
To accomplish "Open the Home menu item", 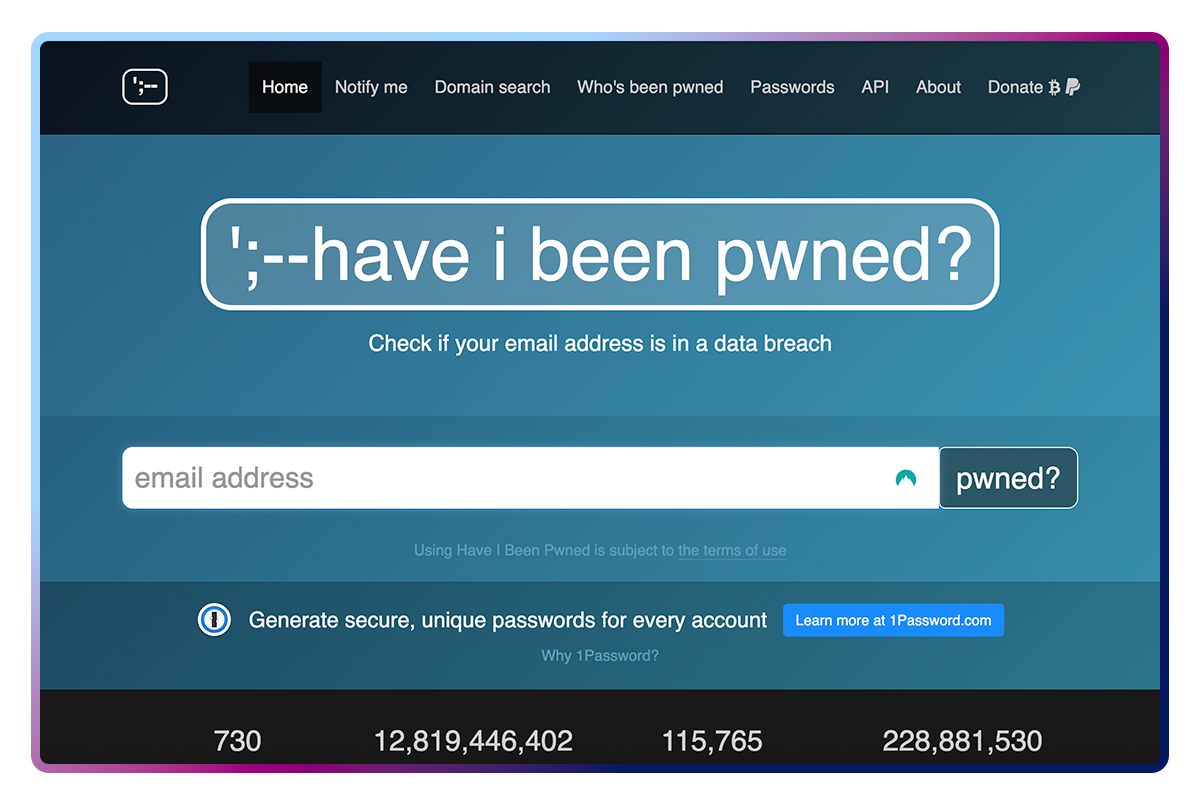I will pyautogui.click(x=285, y=87).
